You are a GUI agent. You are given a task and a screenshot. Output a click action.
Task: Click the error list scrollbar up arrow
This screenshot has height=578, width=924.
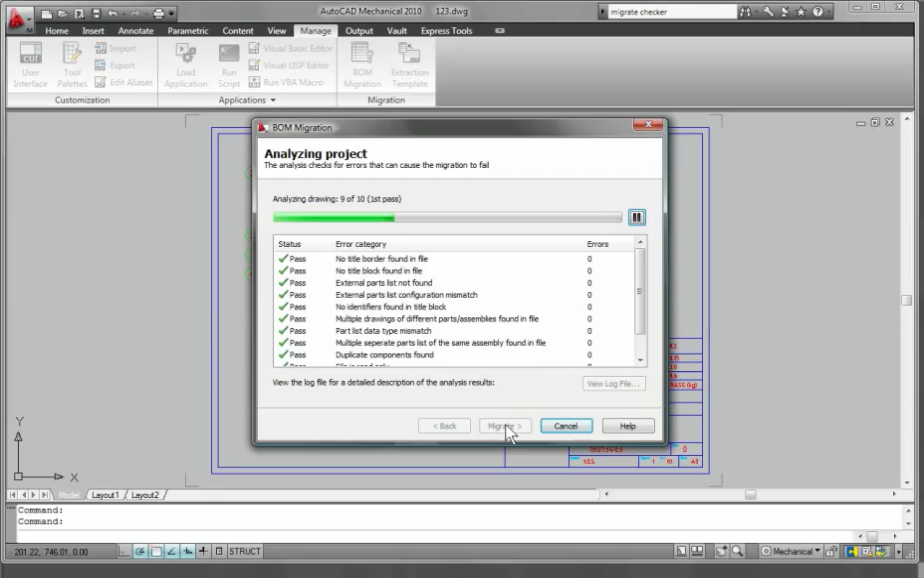click(640, 242)
